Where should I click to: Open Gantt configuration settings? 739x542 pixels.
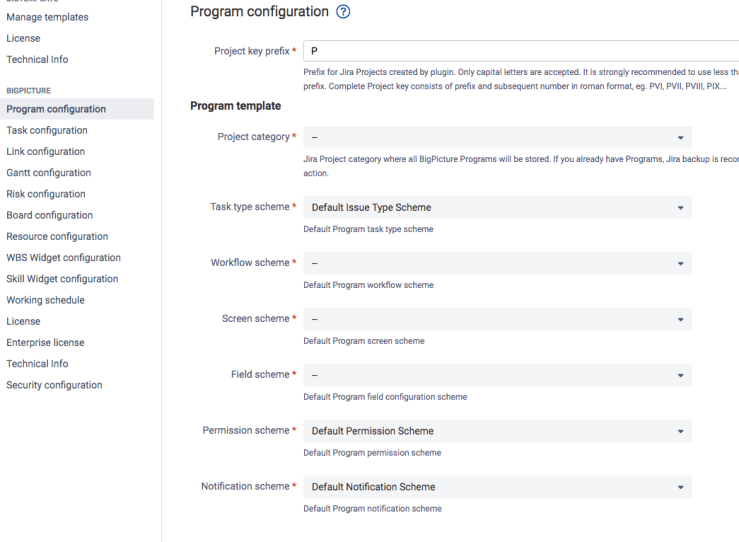pos(48,173)
